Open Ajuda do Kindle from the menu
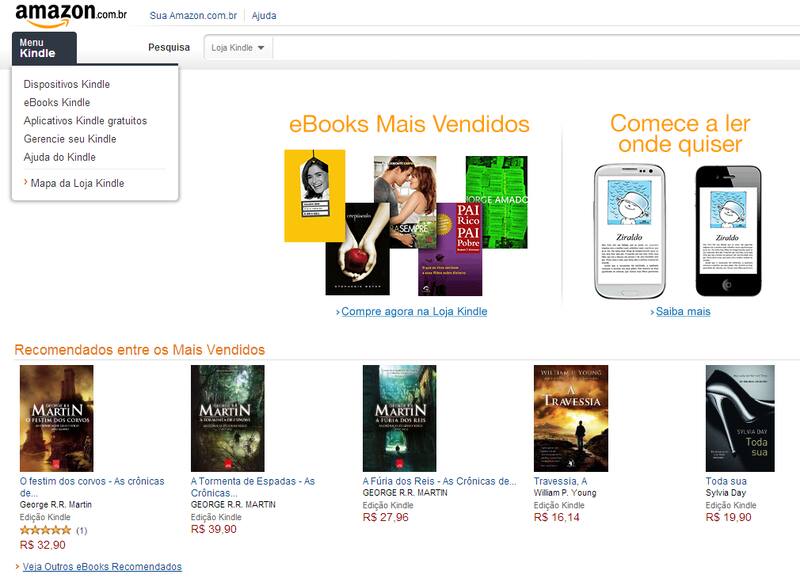This screenshot has height=578, width=800. (x=60, y=157)
